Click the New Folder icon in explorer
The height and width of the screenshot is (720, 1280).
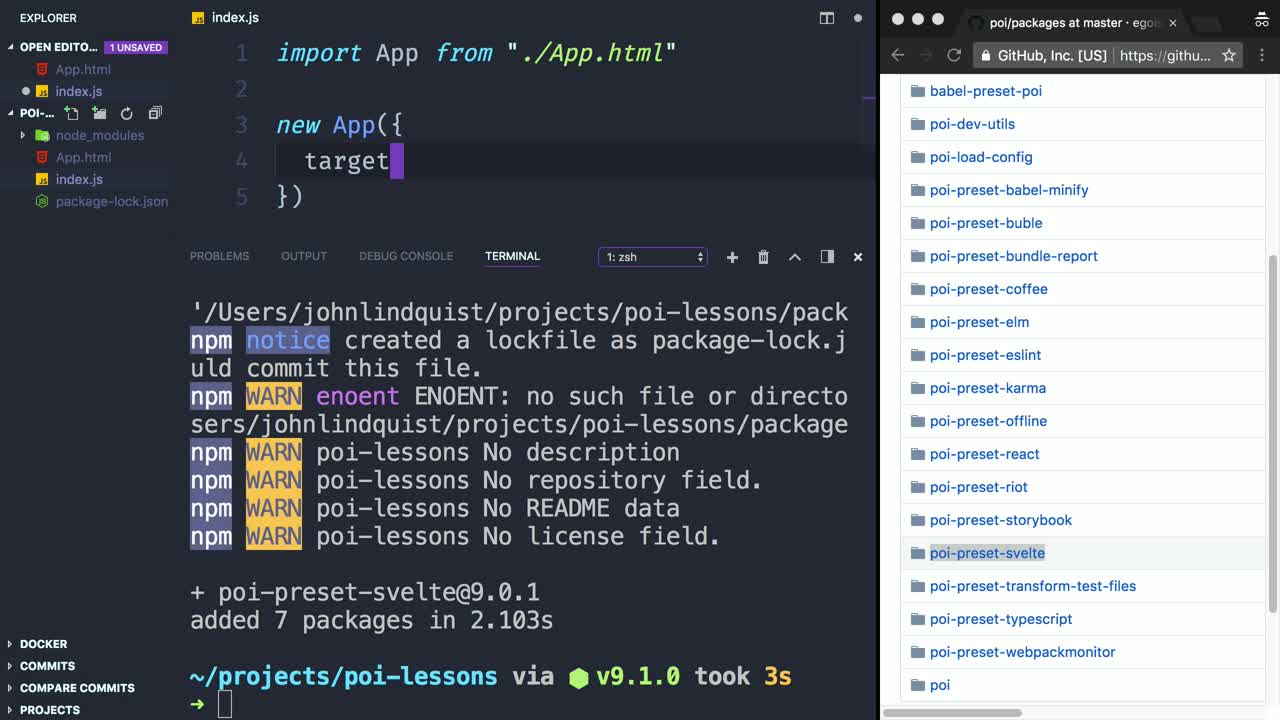pos(99,114)
